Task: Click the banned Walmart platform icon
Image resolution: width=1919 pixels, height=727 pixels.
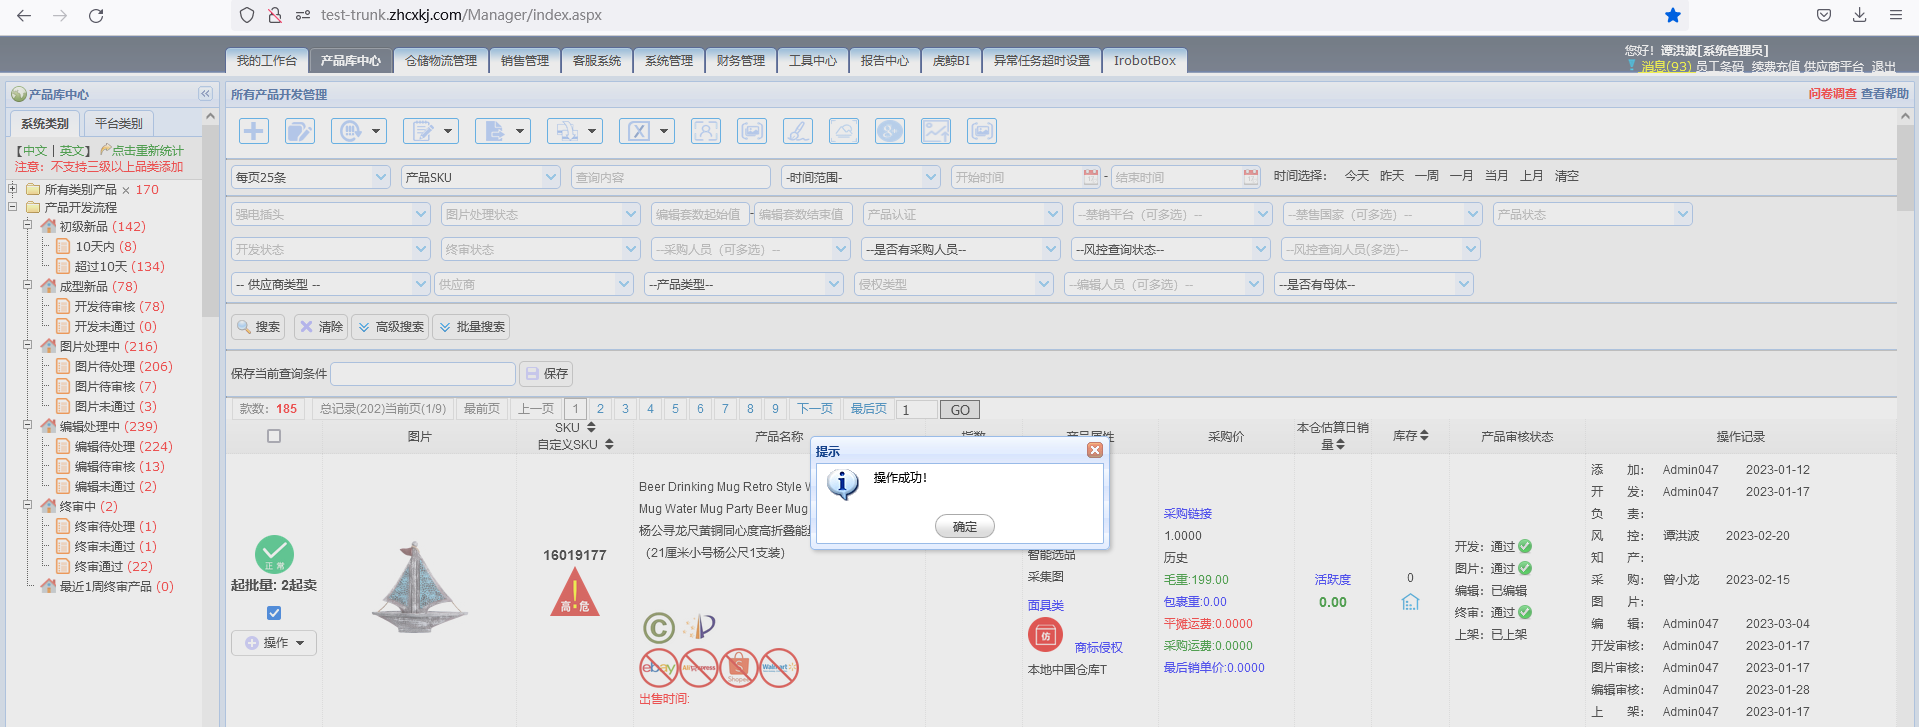Action: [778, 667]
